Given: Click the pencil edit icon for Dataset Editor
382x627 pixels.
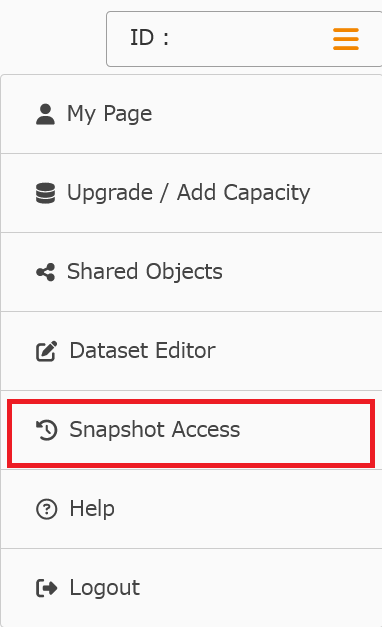Looking at the screenshot, I should (x=46, y=351).
